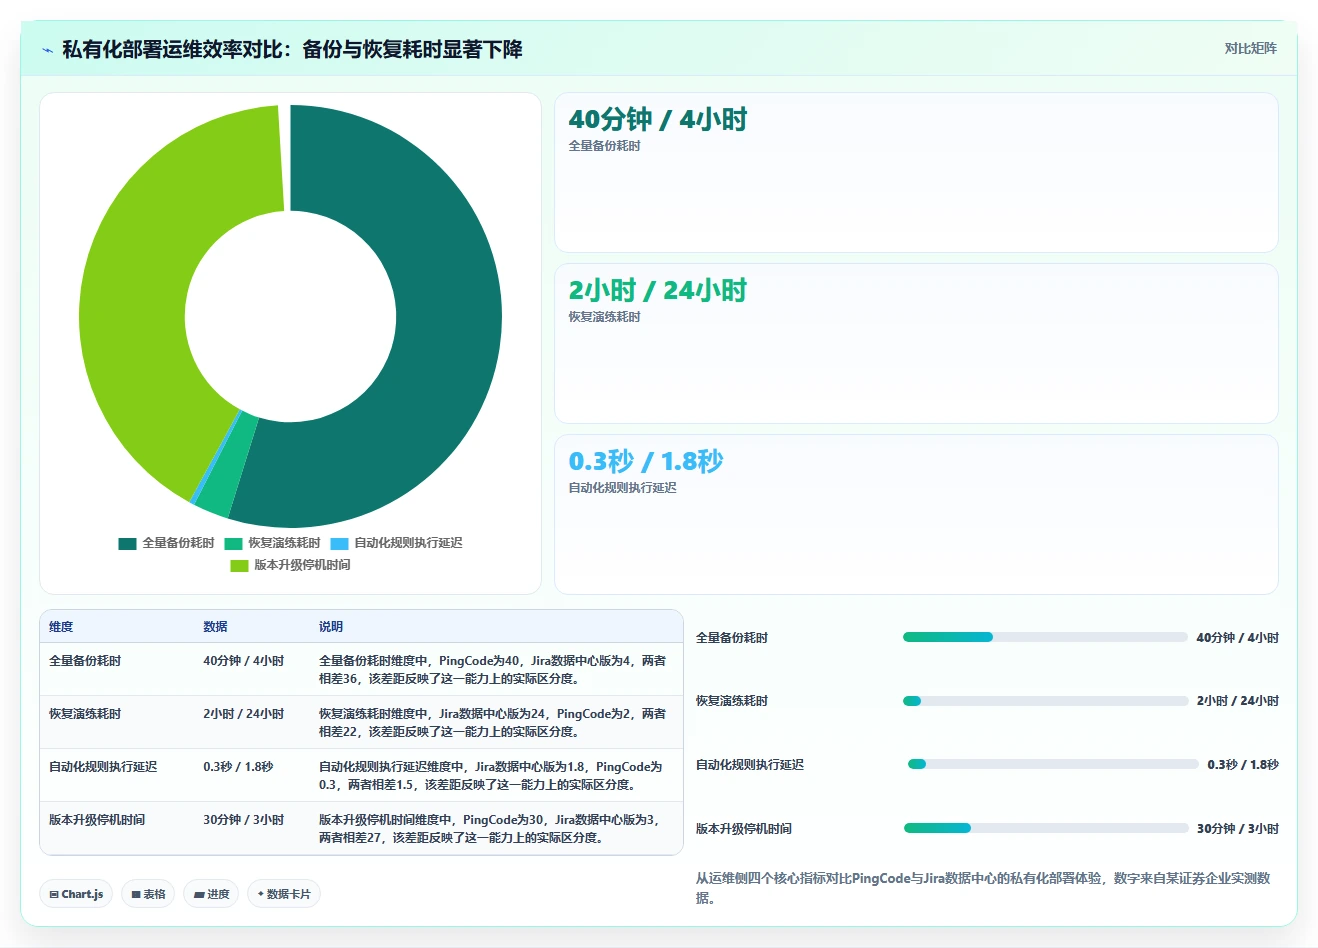
Task: Click progress value 30分钟 / 3小时
Action: (x=1238, y=829)
